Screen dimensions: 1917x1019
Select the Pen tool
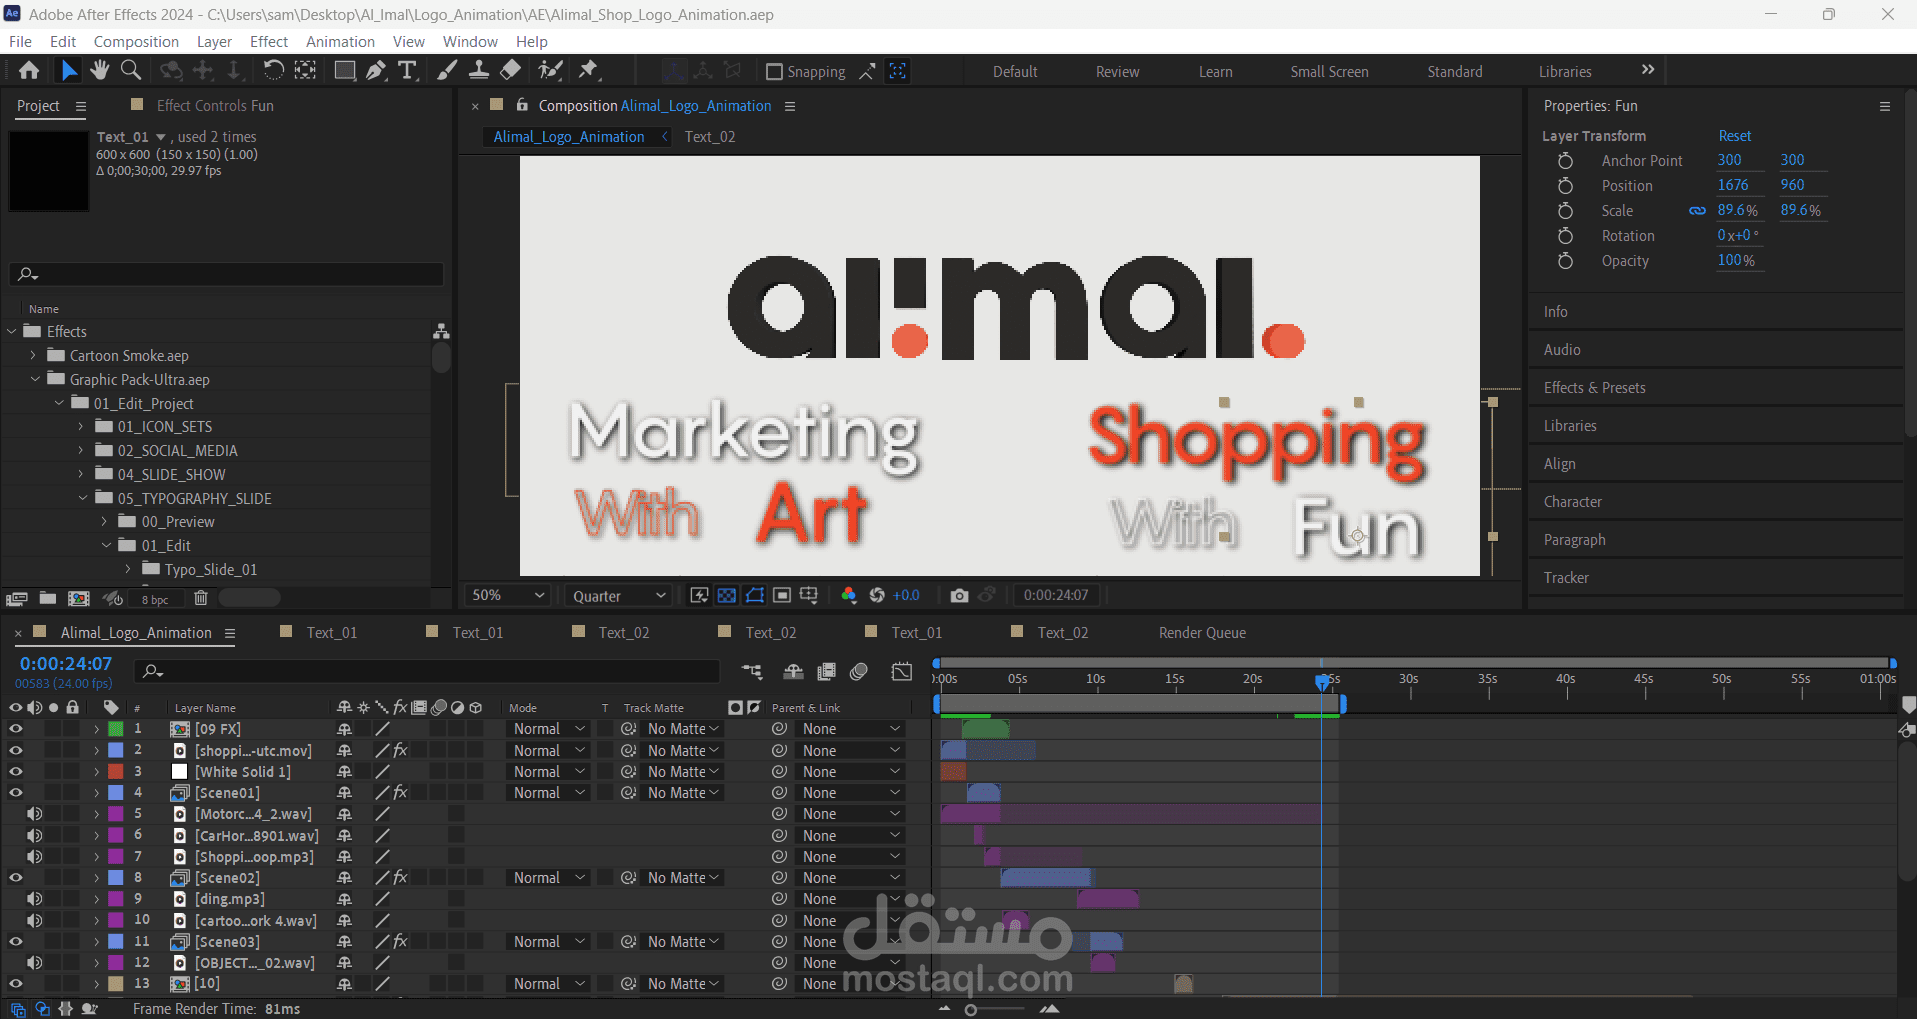[x=376, y=70]
